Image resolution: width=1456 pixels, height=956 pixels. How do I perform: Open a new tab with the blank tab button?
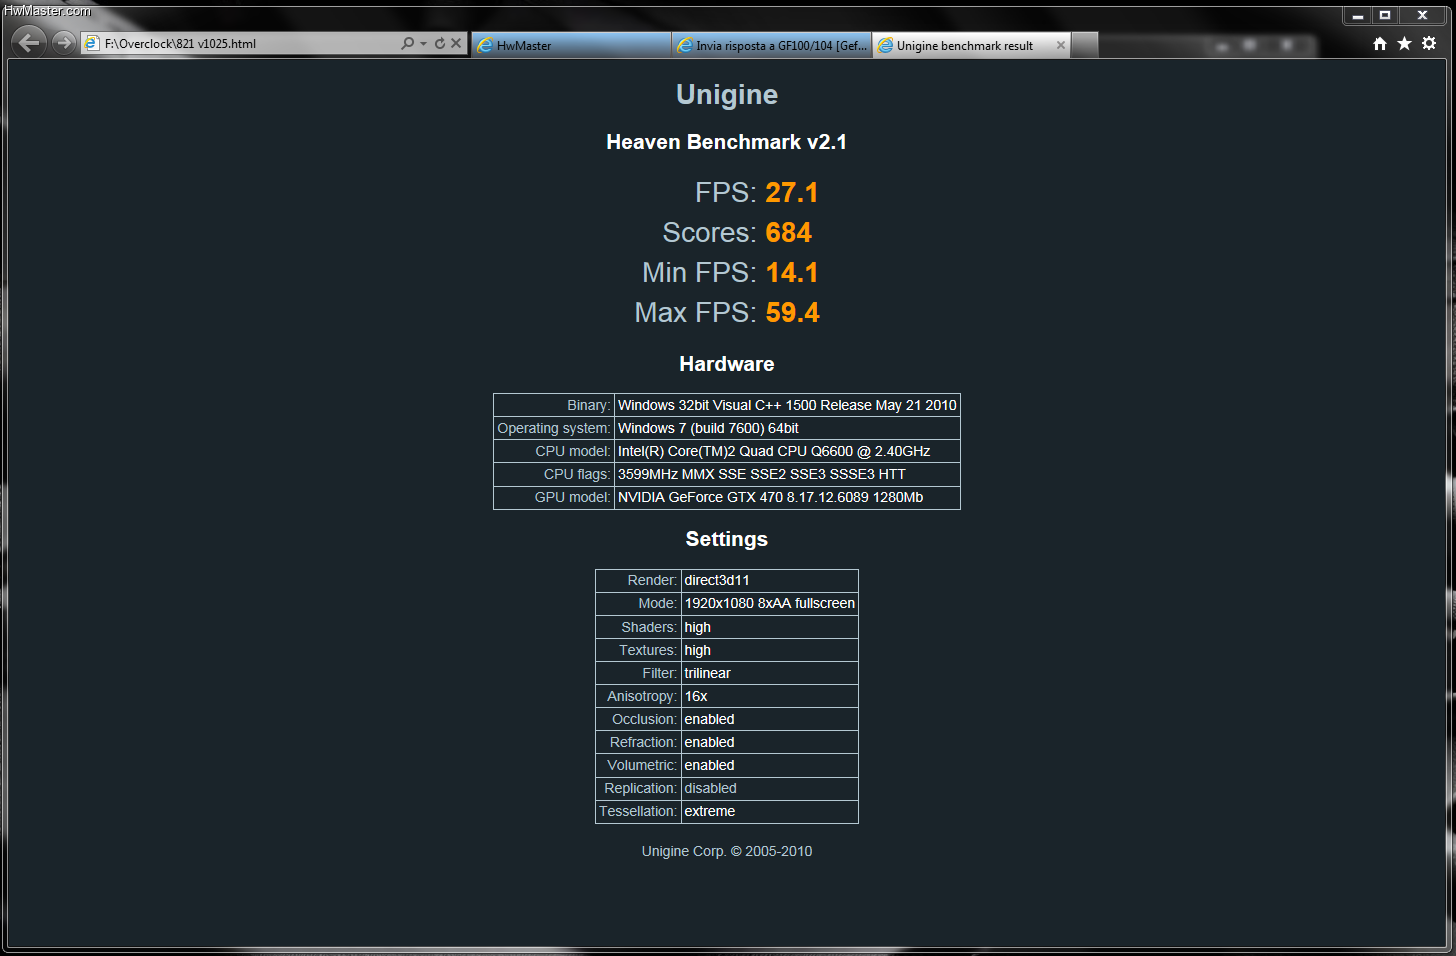click(1085, 45)
